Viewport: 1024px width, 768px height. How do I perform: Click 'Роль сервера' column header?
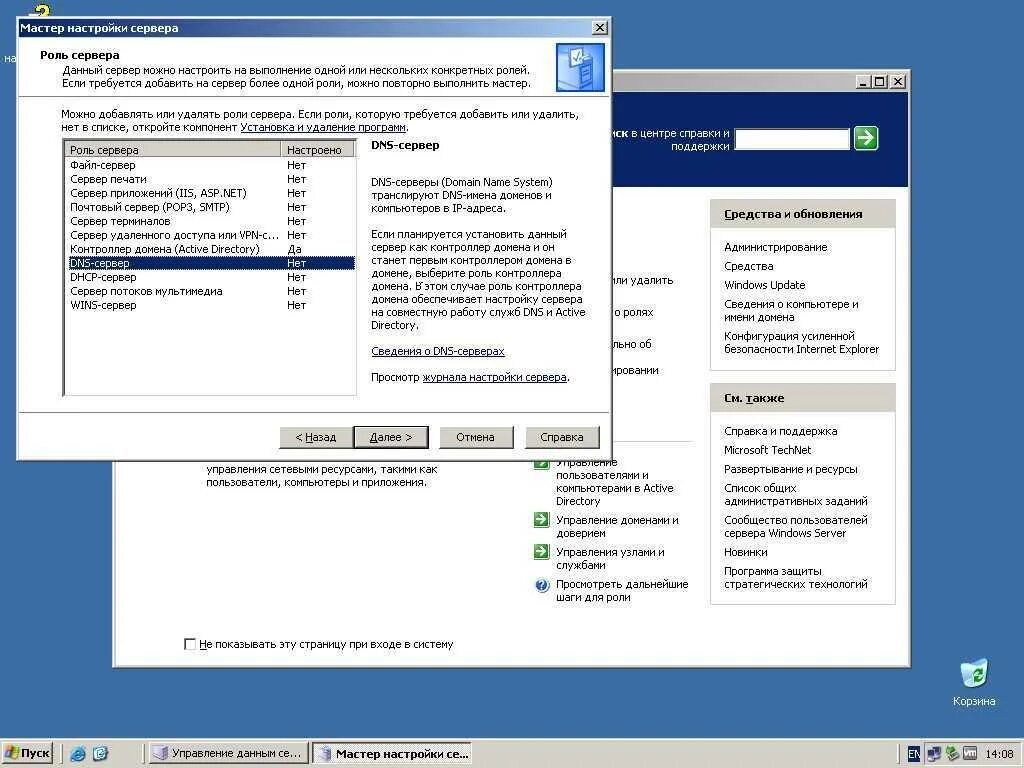[x=173, y=150]
